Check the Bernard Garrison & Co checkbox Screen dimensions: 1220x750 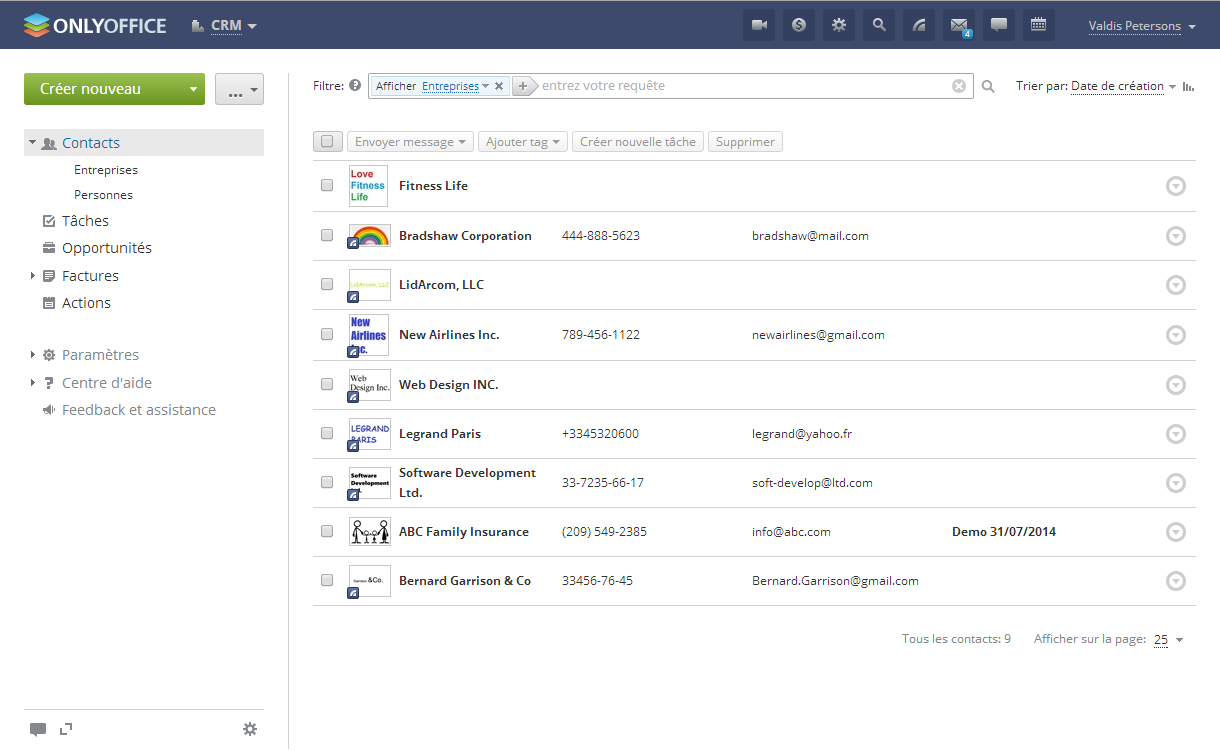pos(327,580)
